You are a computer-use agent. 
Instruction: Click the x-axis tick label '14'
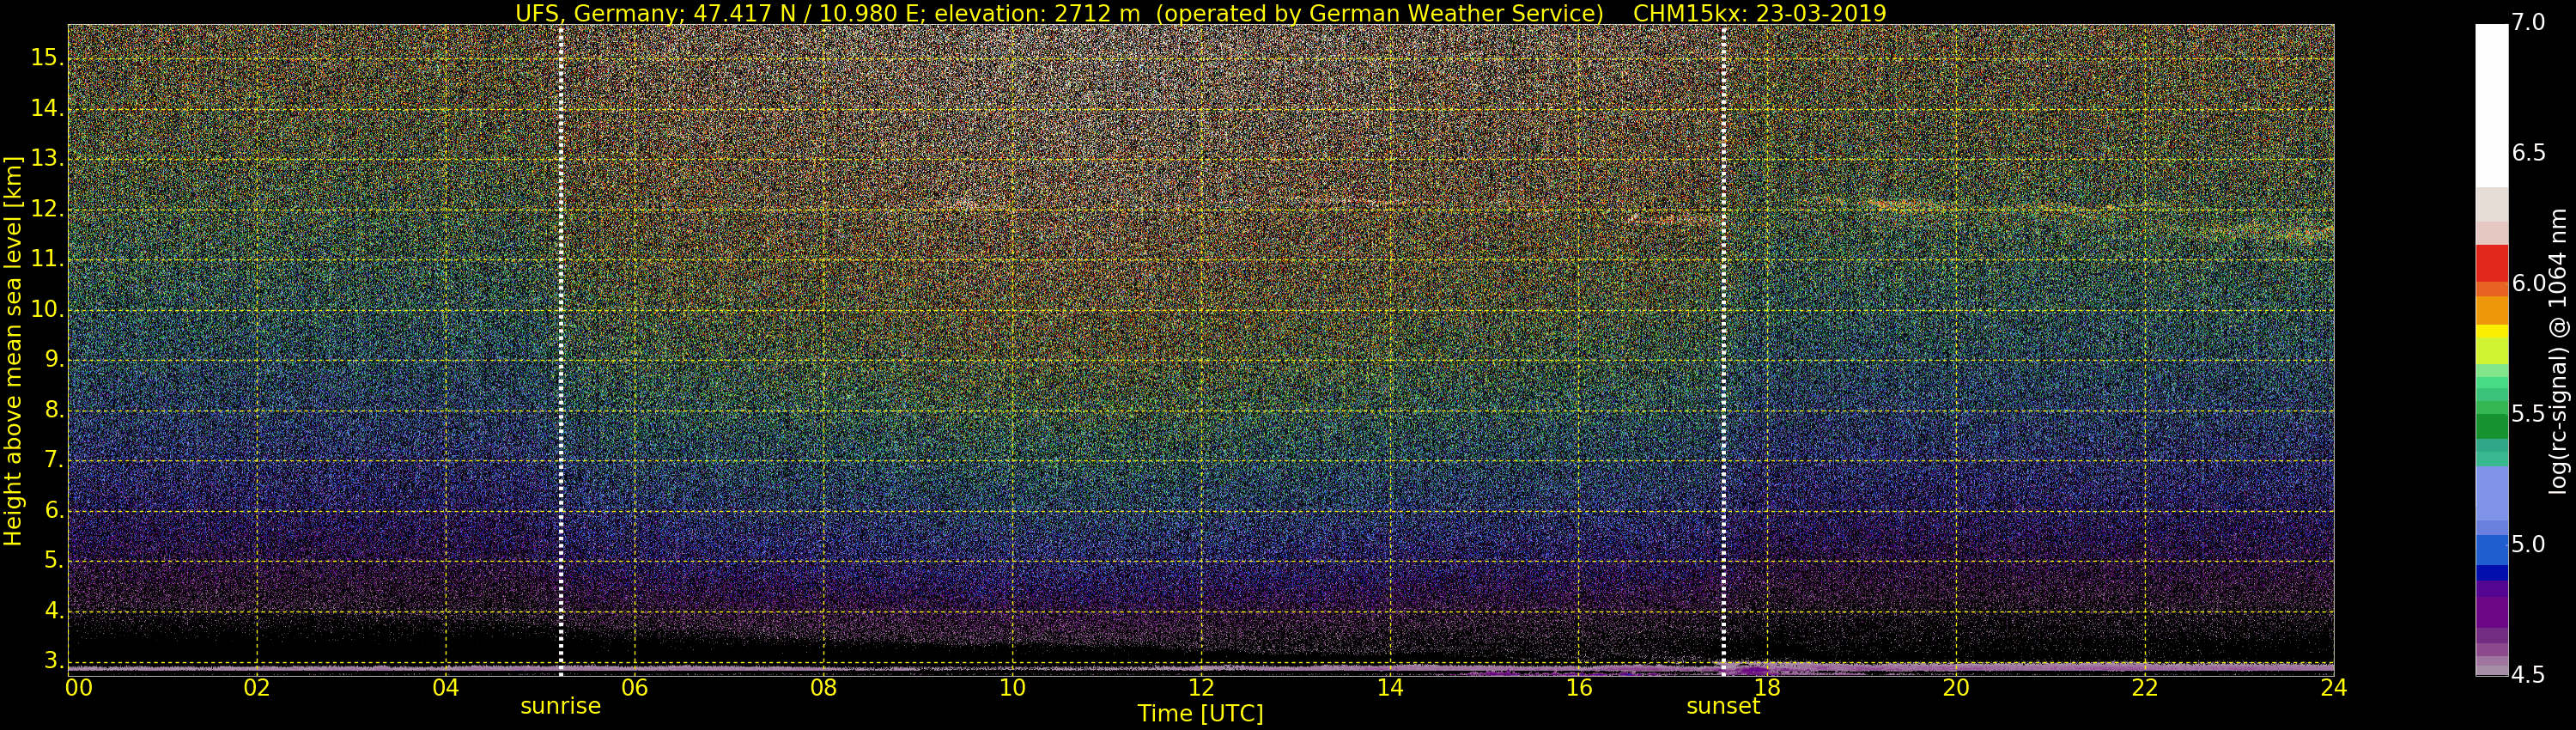1390,688
